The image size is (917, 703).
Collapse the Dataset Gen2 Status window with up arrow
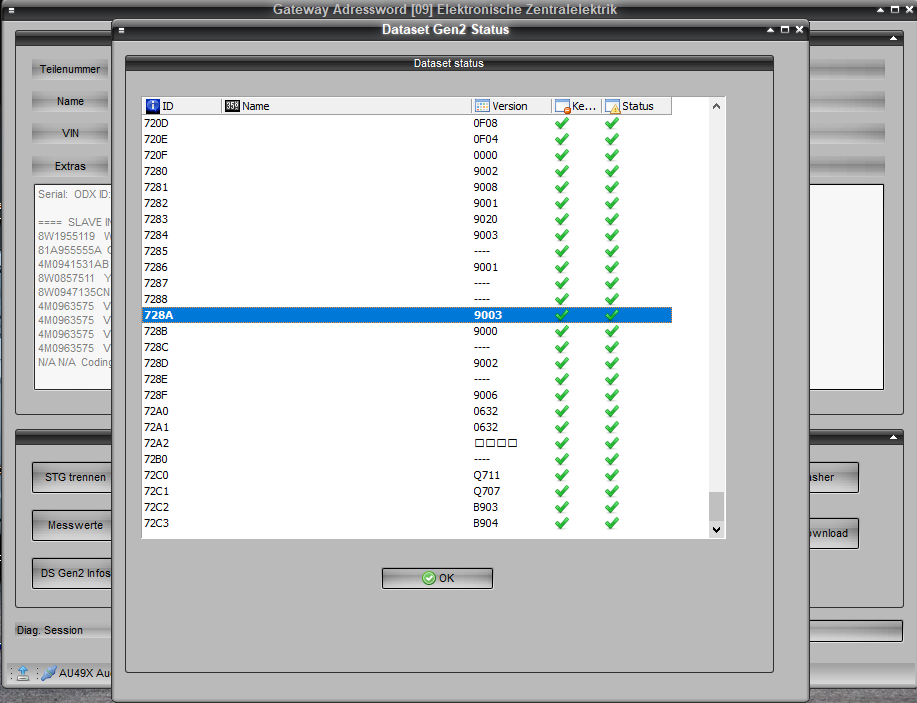[771, 30]
